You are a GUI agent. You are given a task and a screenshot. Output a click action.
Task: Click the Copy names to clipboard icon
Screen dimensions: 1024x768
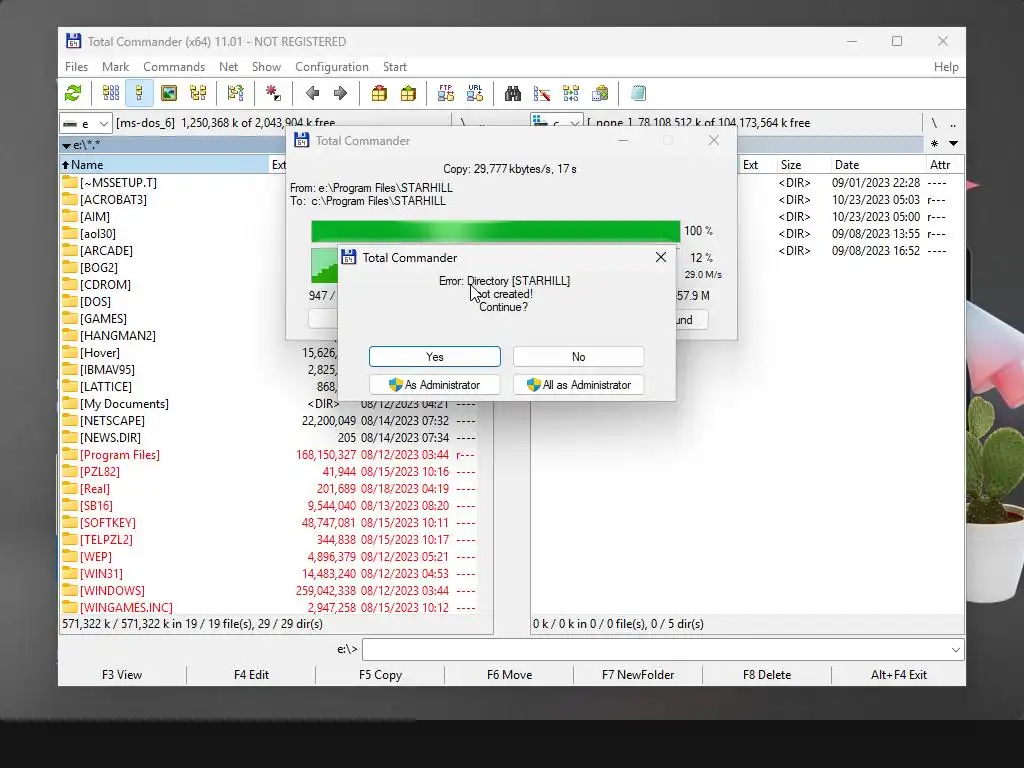600,93
